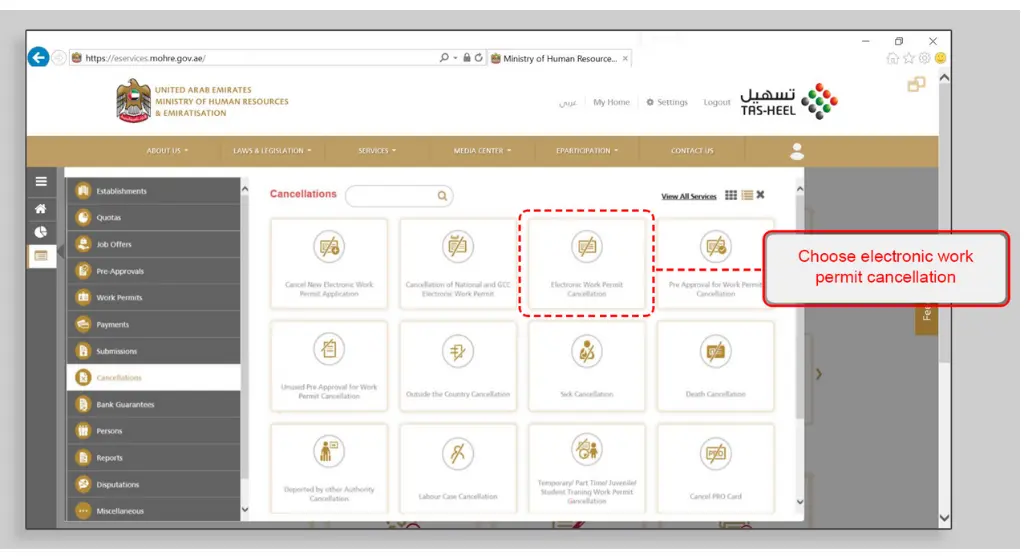Open Cancel New Electronic Work Permit Application card
This screenshot has height=558, width=1024.
(x=328, y=263)
